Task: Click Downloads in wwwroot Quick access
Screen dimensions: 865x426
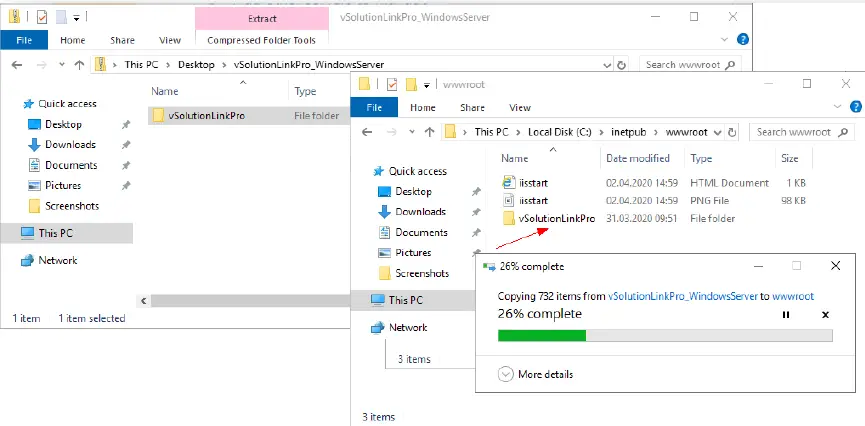Action: pyautogui.click(x=420, y=211)
